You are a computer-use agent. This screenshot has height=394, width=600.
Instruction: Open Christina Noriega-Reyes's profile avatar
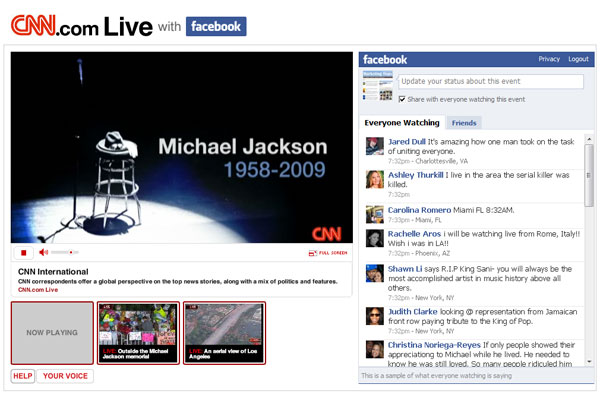click(x=375, y=349)
